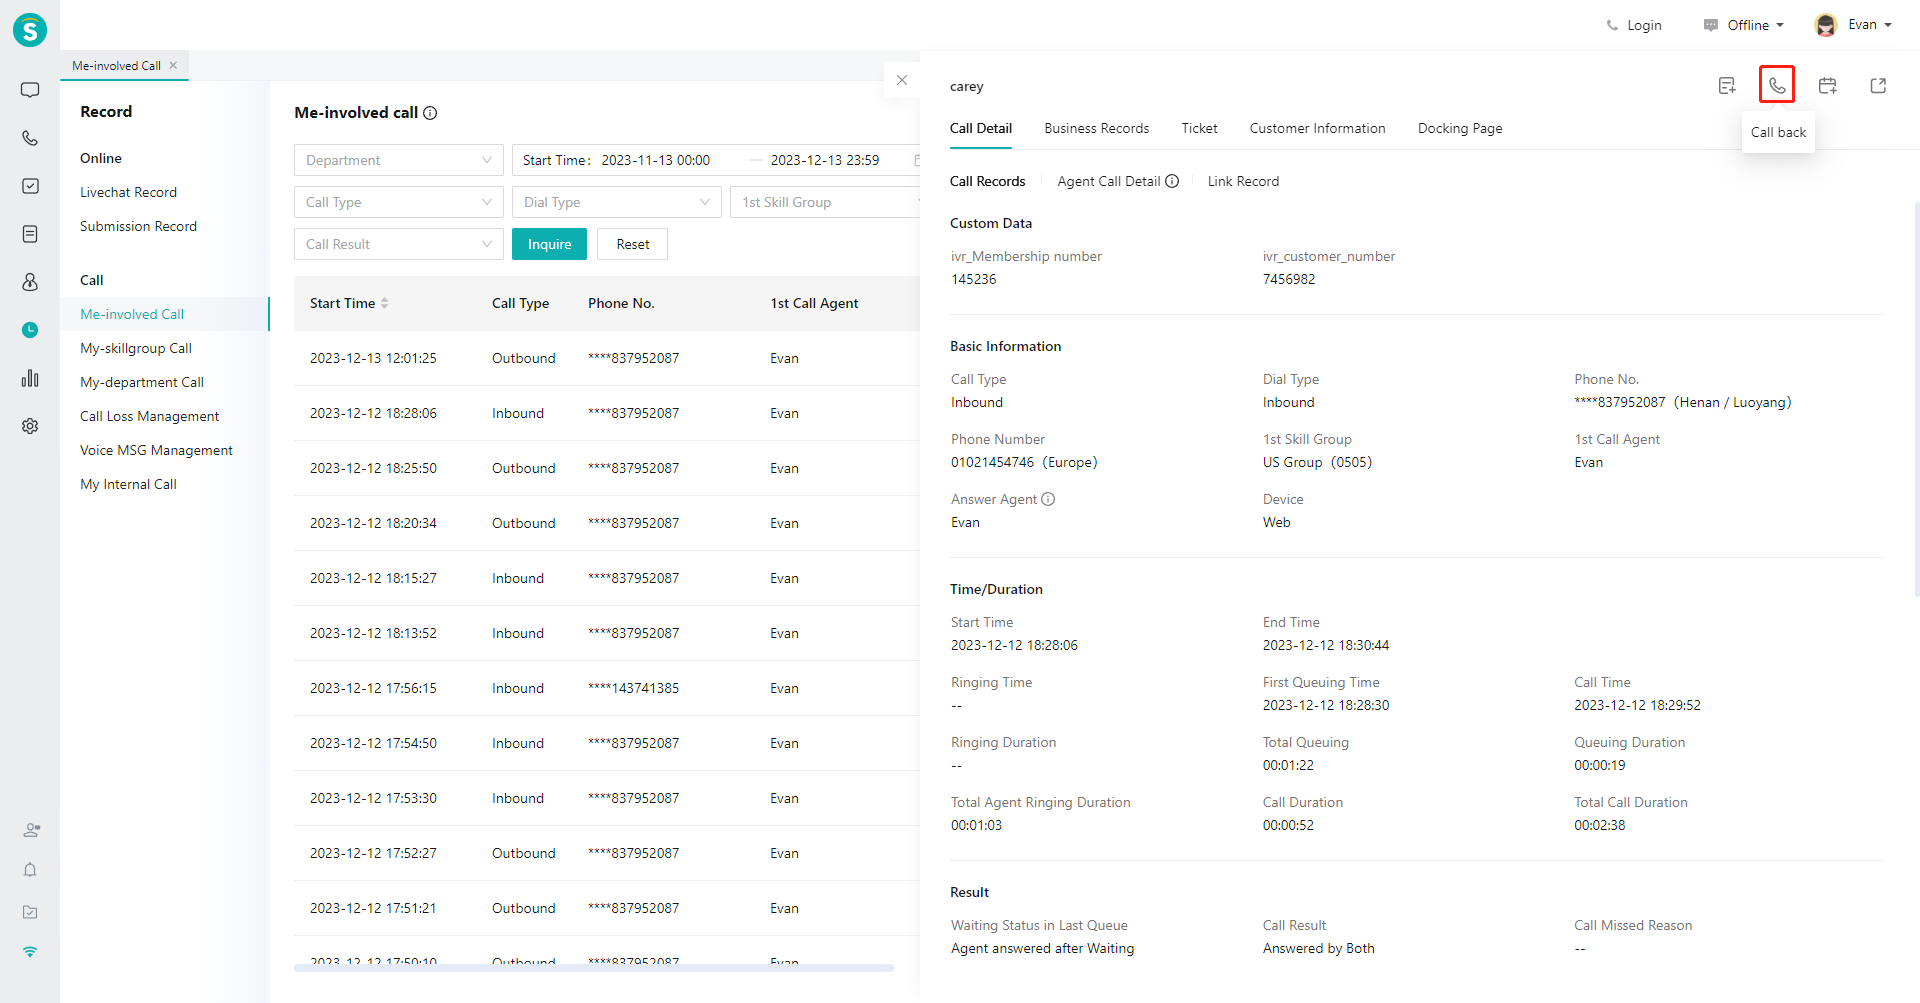Click the green S logo
This screenshot has height=1003, width=1920.
click(30, 30)
